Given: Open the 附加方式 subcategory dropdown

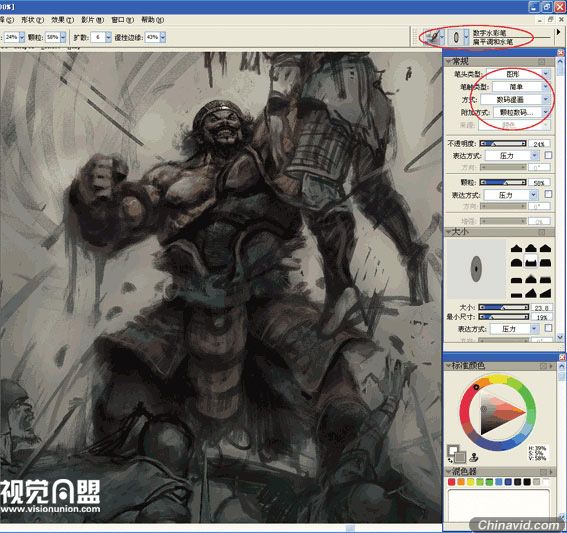Looking at the screenshot, I should click(x=522, y=112).
